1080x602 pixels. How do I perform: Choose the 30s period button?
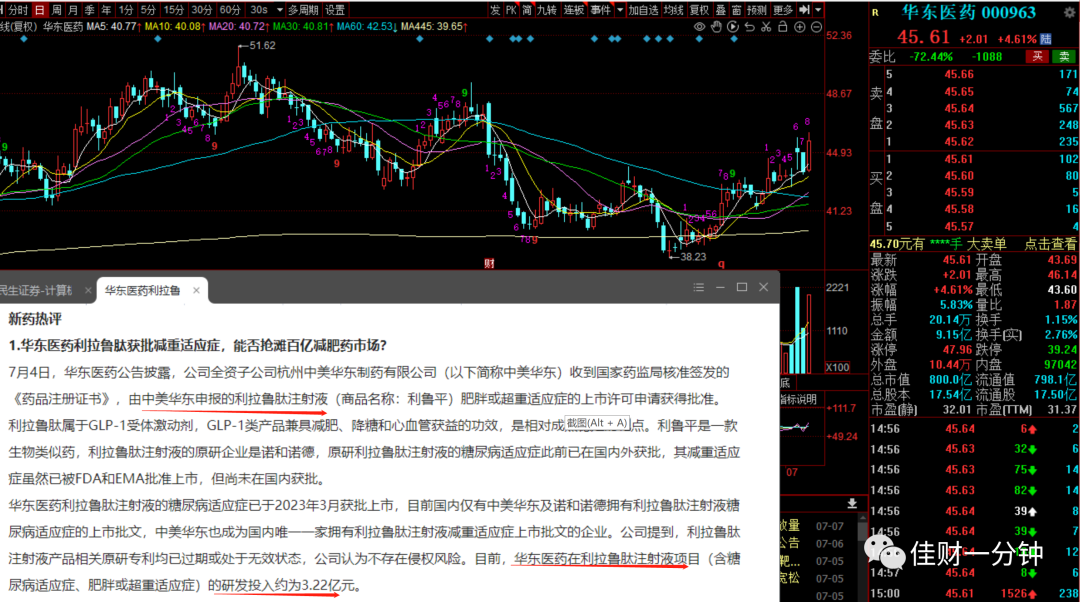(259, 10)
